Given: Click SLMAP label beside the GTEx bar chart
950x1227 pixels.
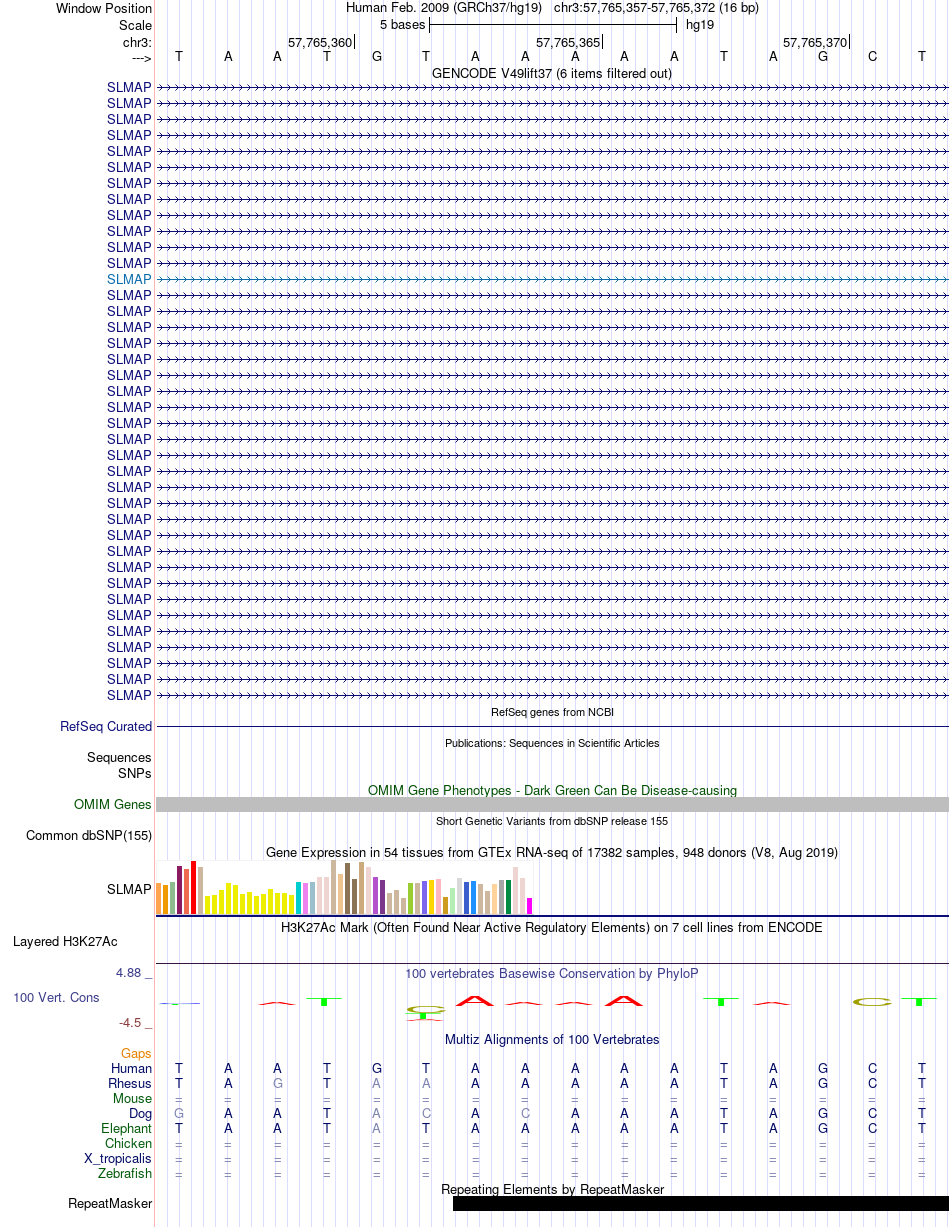Looking at the screenshot, I should [x=129, y=888].
